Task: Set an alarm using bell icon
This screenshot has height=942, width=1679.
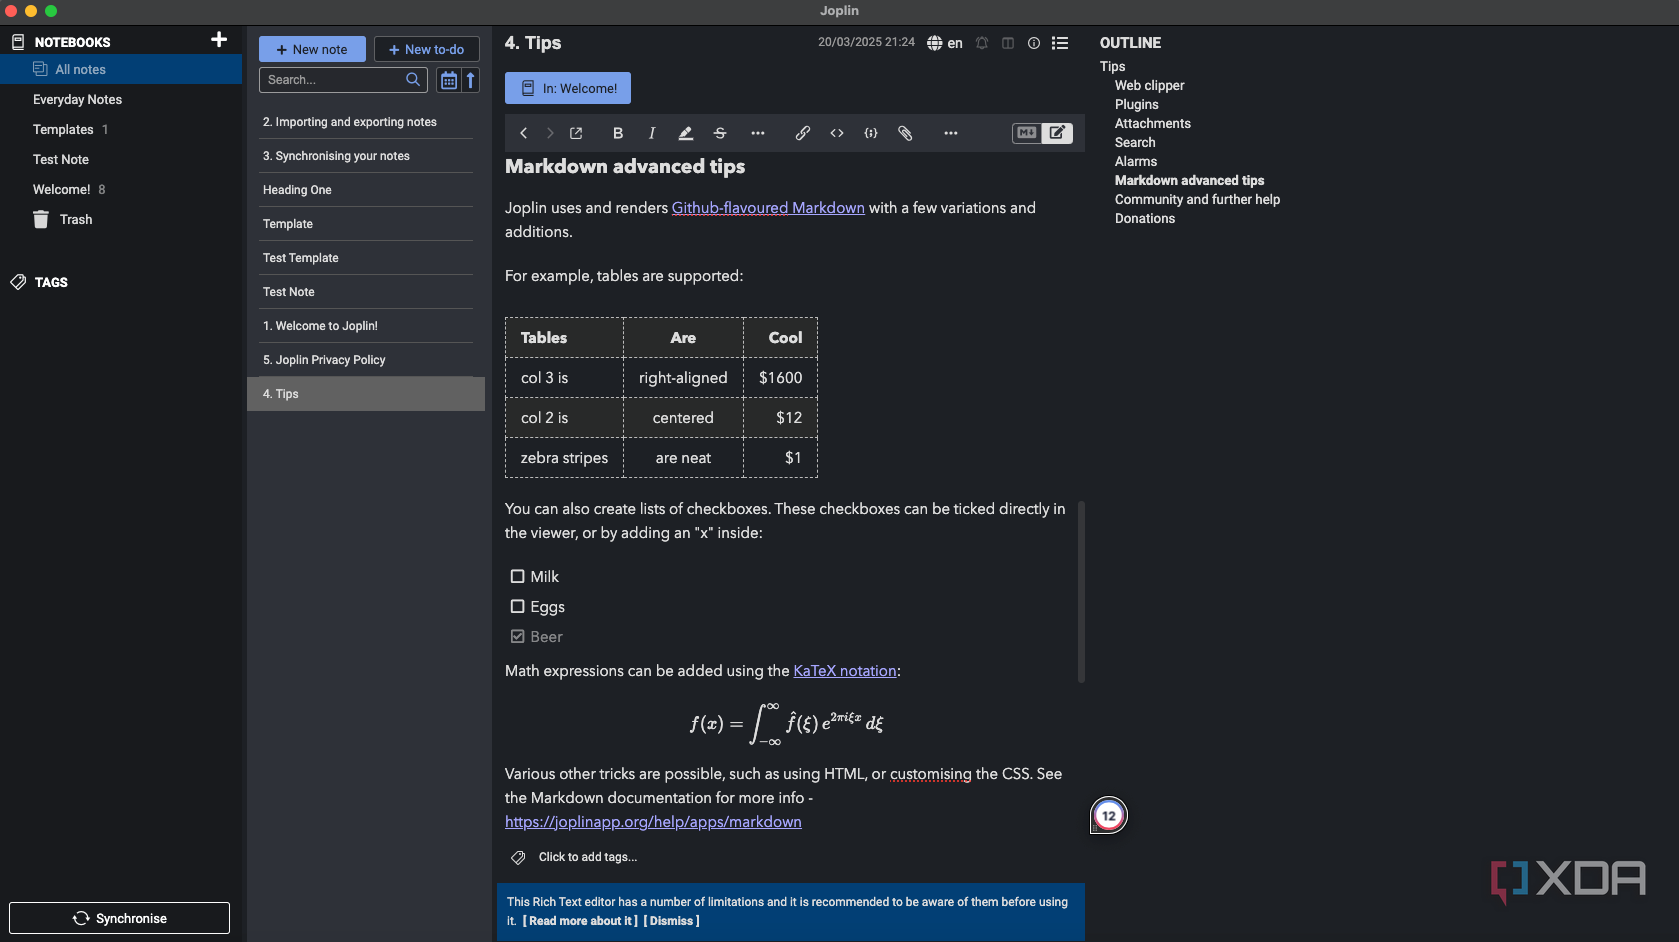Action: [x=982, y=43]
